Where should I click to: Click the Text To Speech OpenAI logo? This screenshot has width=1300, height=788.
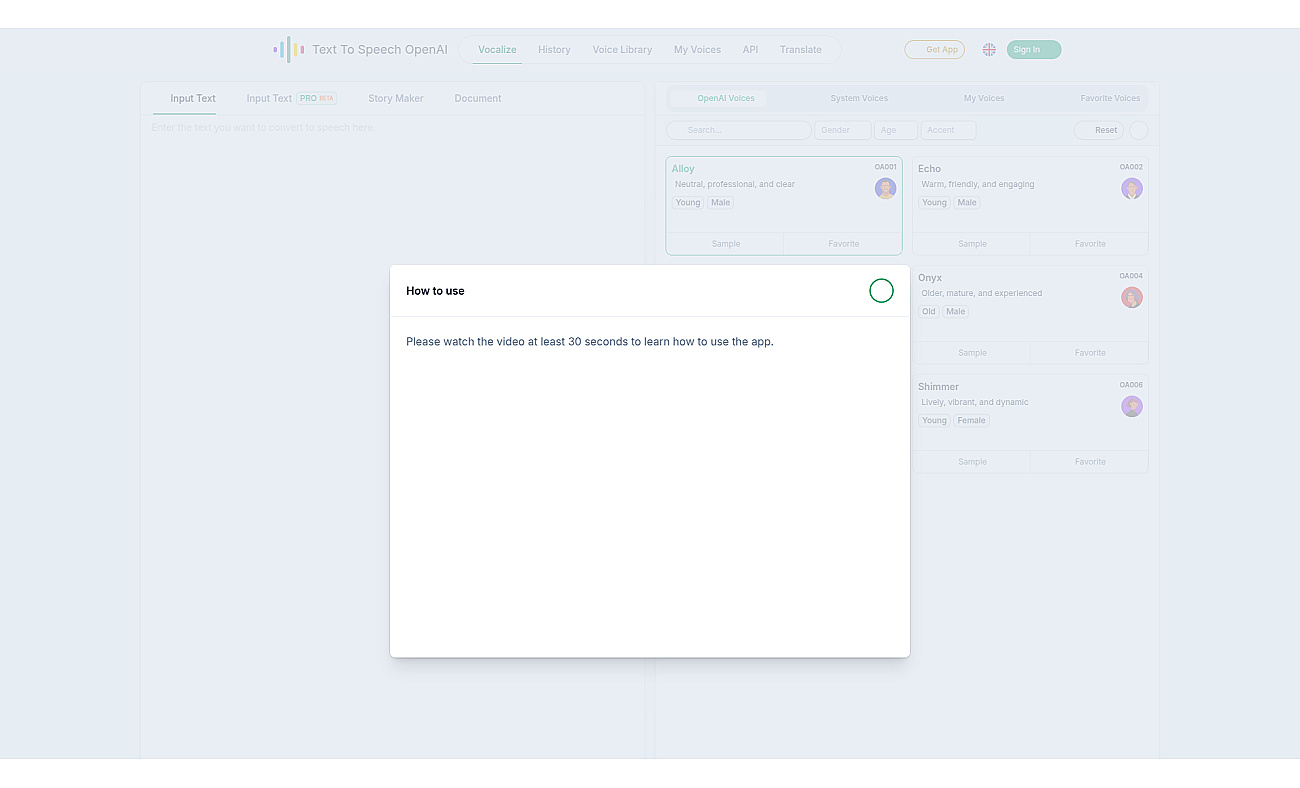tap(361, 49)
